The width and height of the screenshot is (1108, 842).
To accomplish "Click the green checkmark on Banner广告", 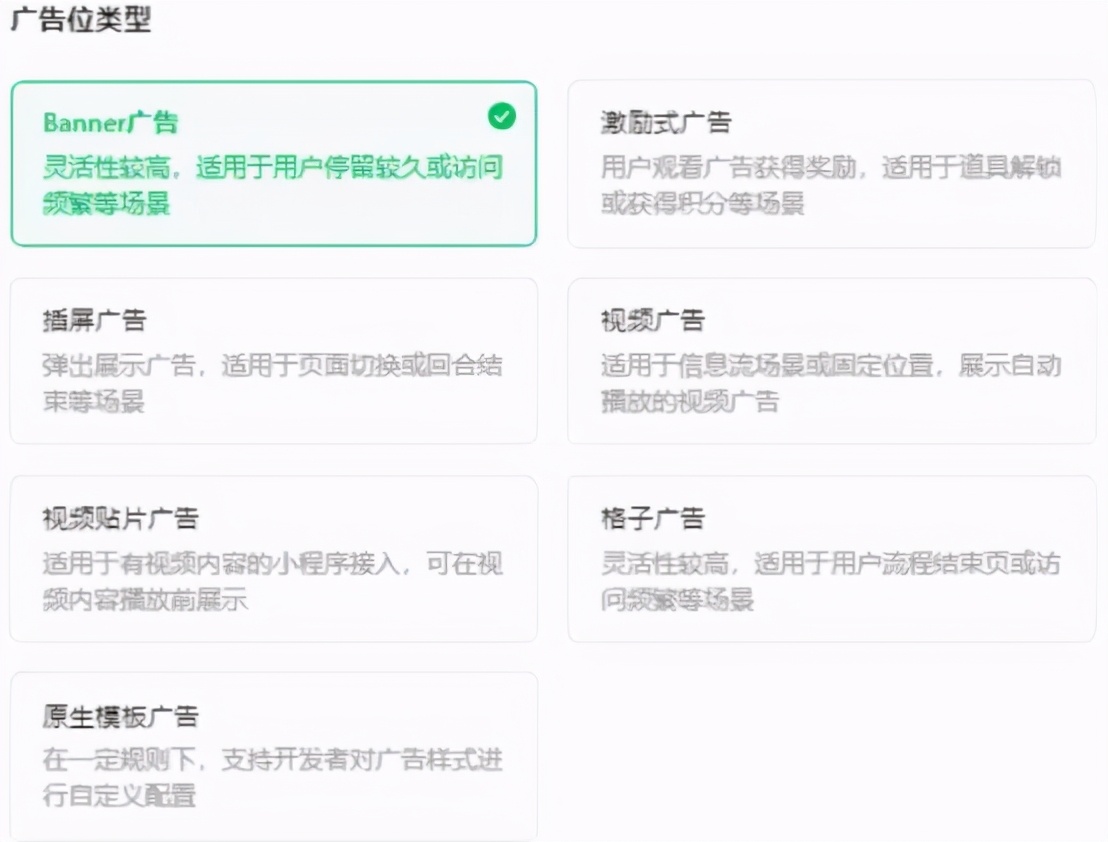I will 501,117.
